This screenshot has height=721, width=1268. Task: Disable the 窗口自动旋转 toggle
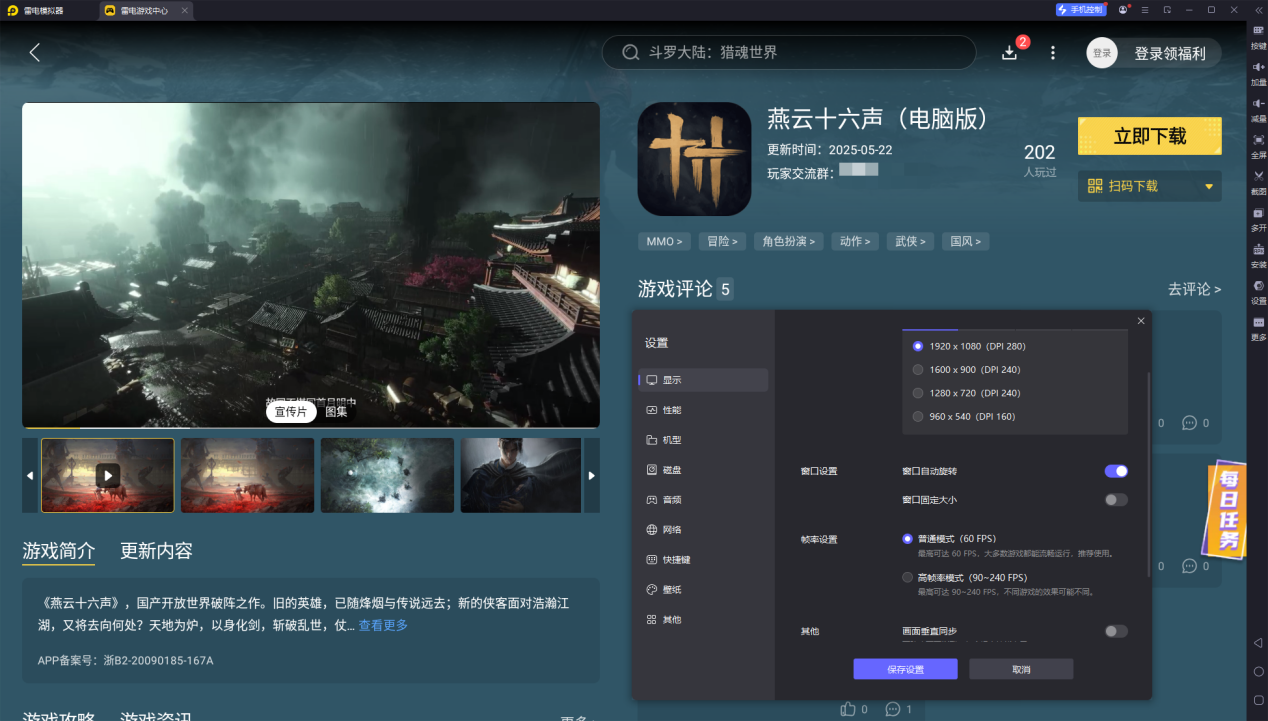click(x=1116, y=471)
